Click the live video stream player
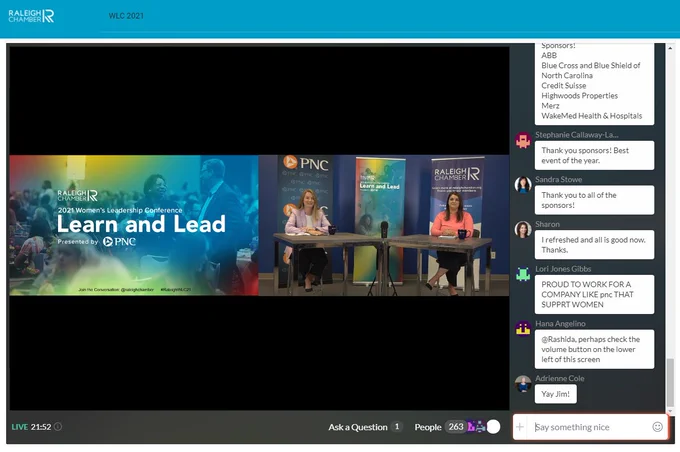 click(x=259, y=227)
